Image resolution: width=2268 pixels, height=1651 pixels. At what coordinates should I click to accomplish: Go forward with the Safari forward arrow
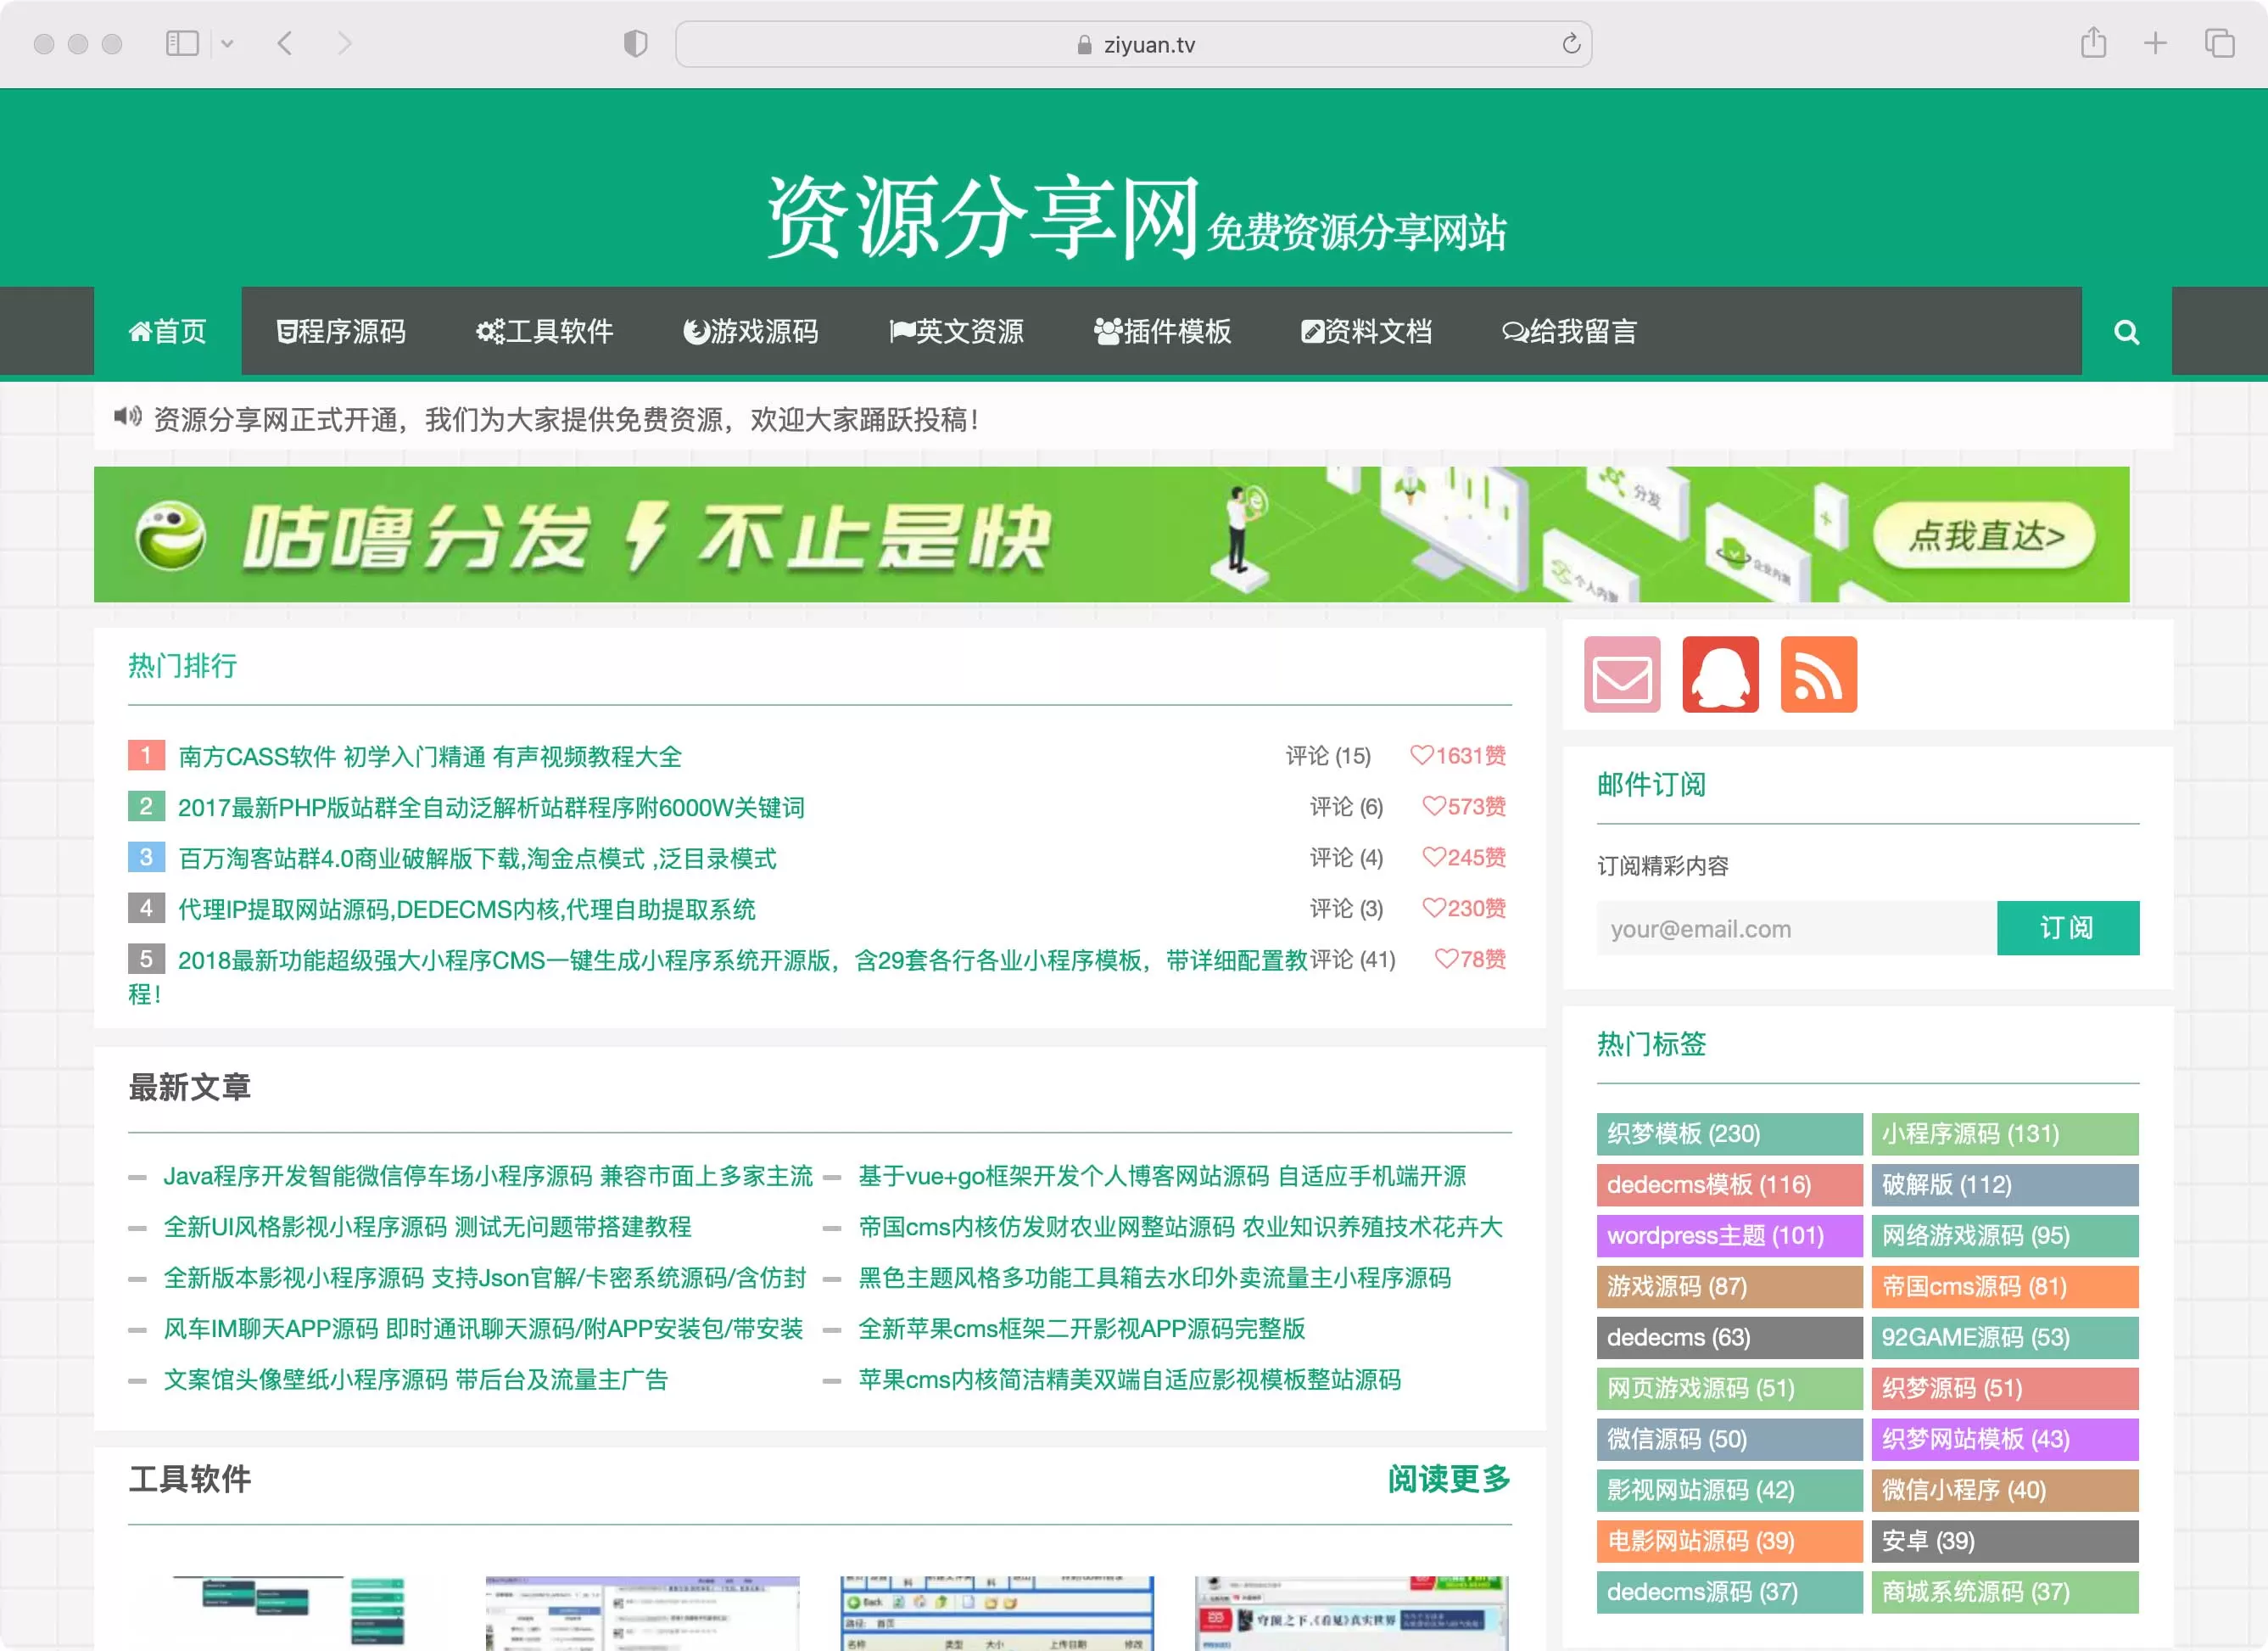pyautogui.click(x=345, y=43)
